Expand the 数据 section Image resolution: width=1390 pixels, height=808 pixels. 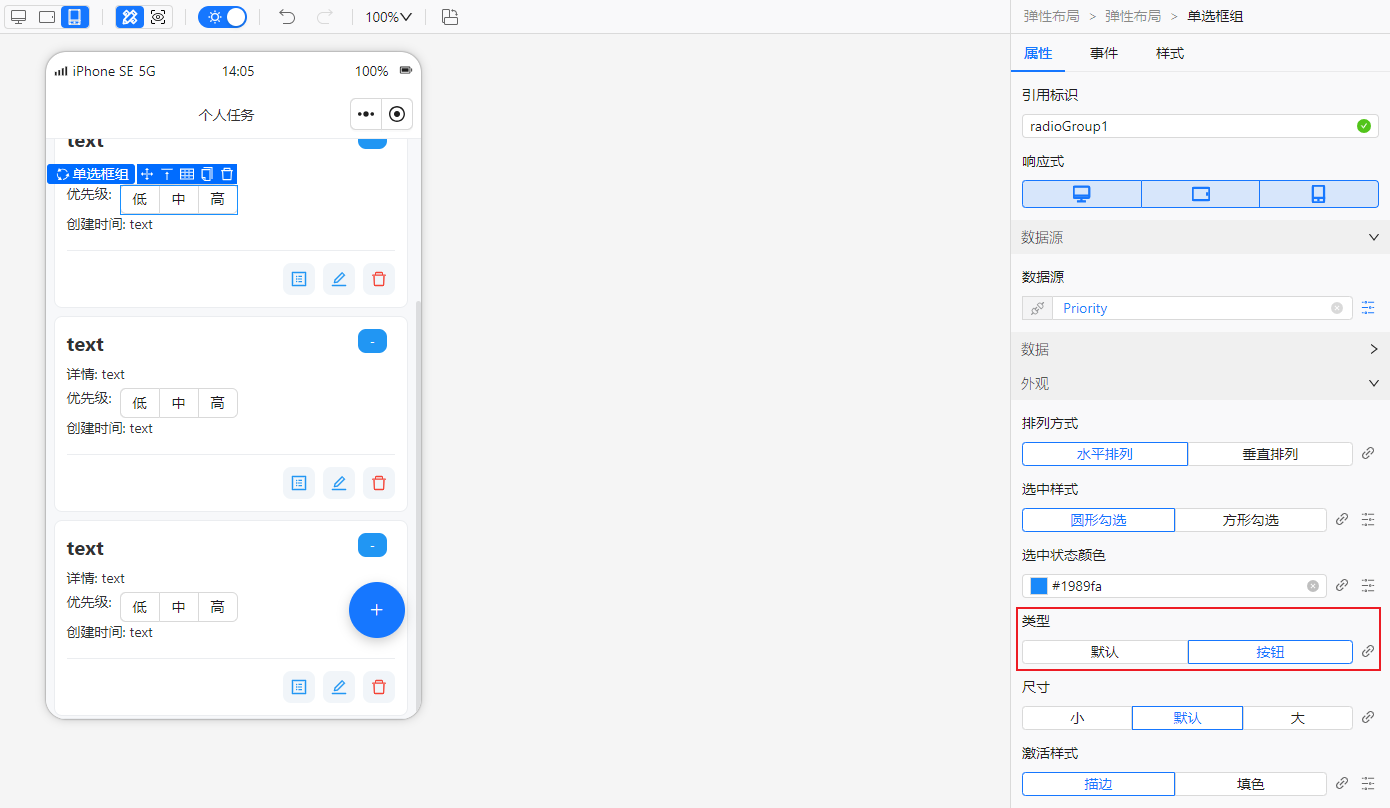click(1373, 349)
